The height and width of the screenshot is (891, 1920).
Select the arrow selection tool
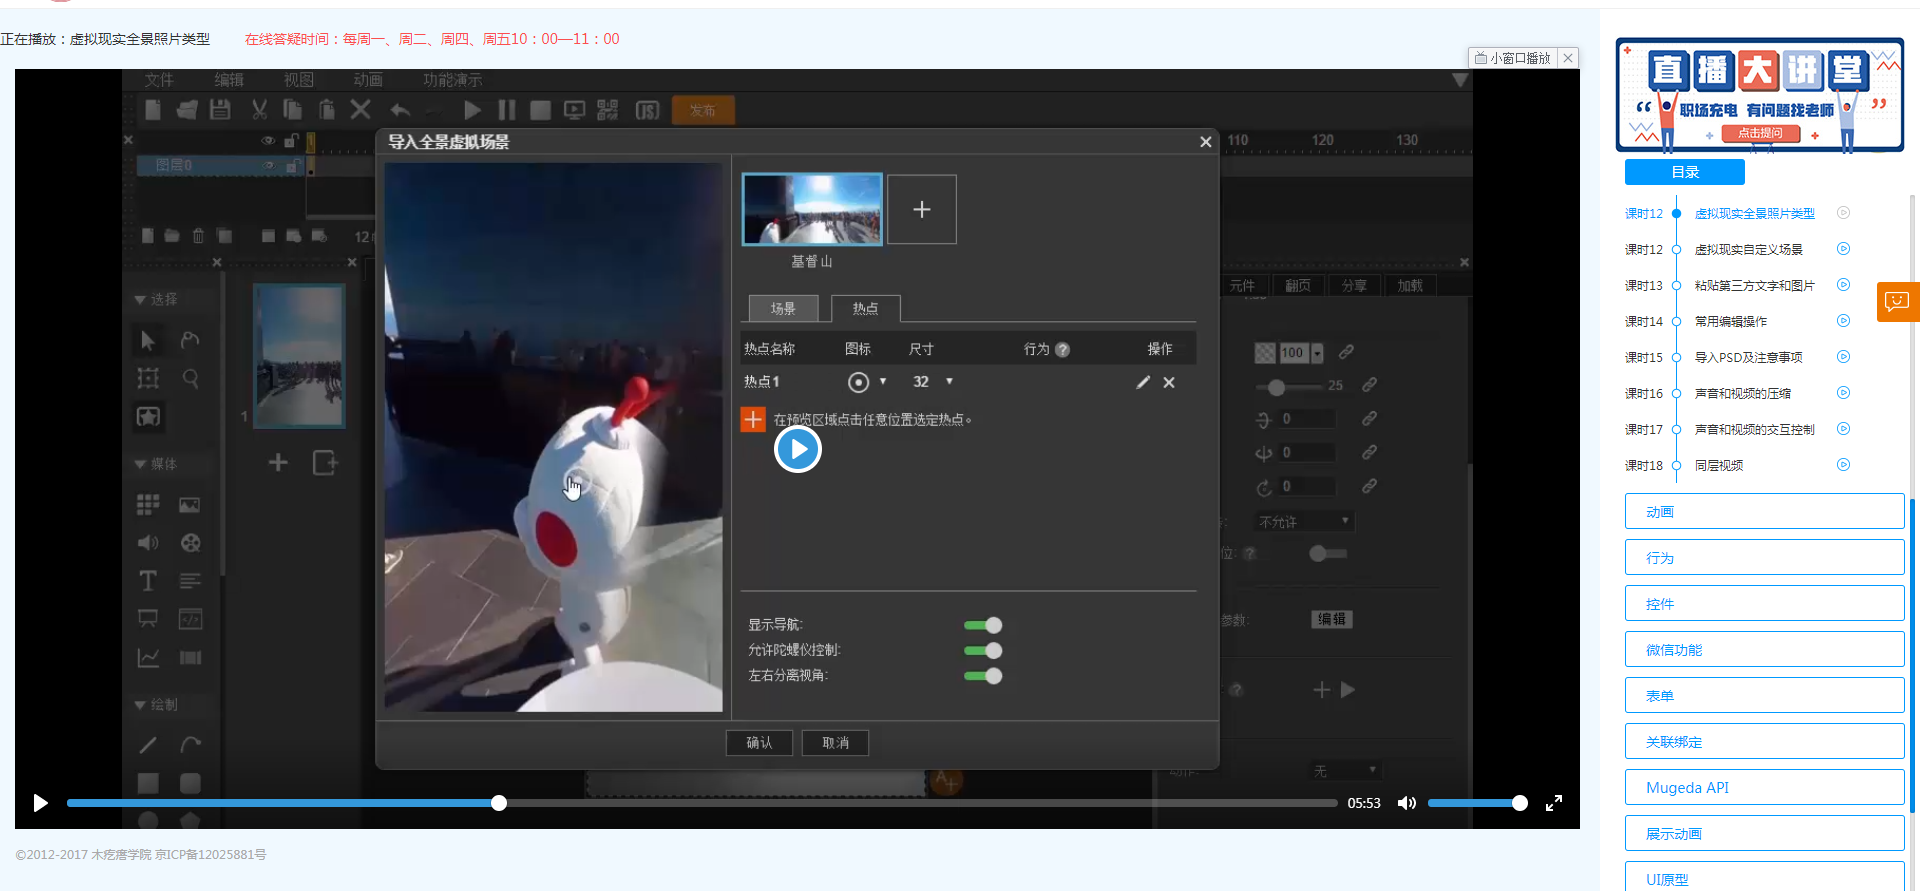click(148, 340)
